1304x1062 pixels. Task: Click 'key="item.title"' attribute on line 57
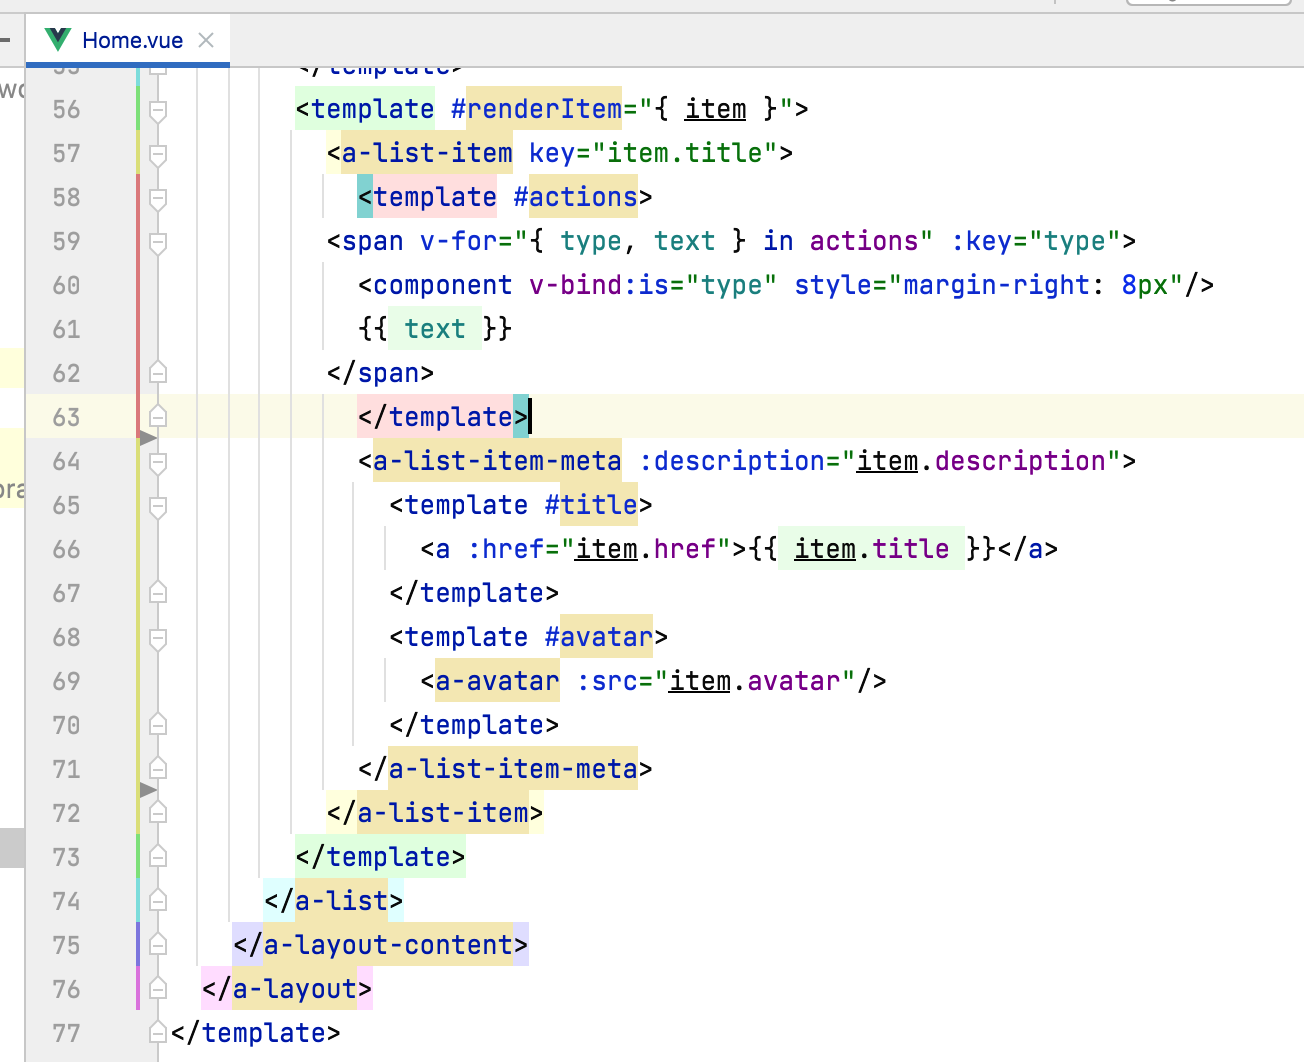click(x=653, y=153)
